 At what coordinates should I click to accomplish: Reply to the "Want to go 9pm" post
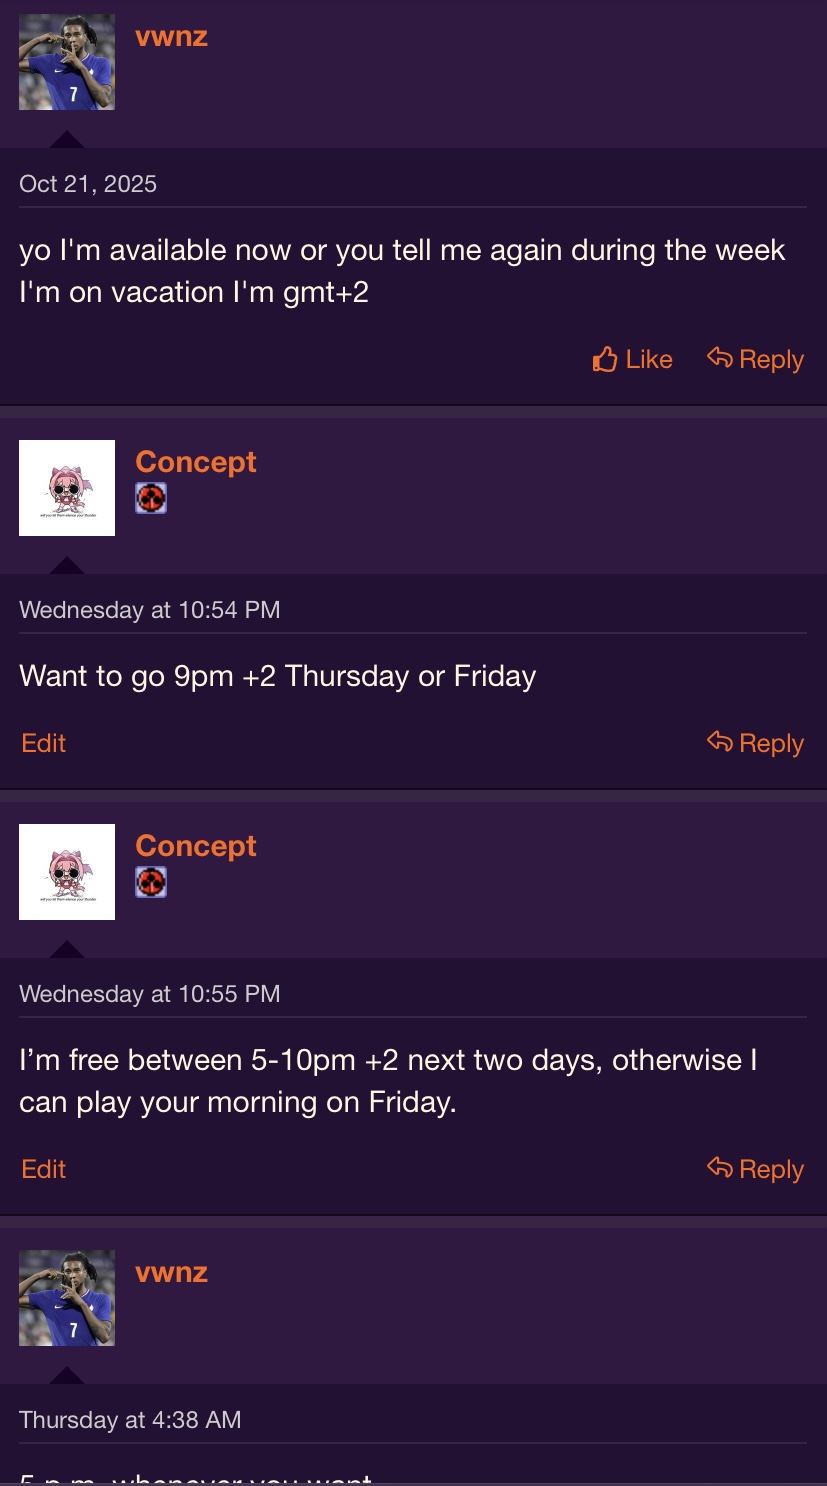coord(755,743)
